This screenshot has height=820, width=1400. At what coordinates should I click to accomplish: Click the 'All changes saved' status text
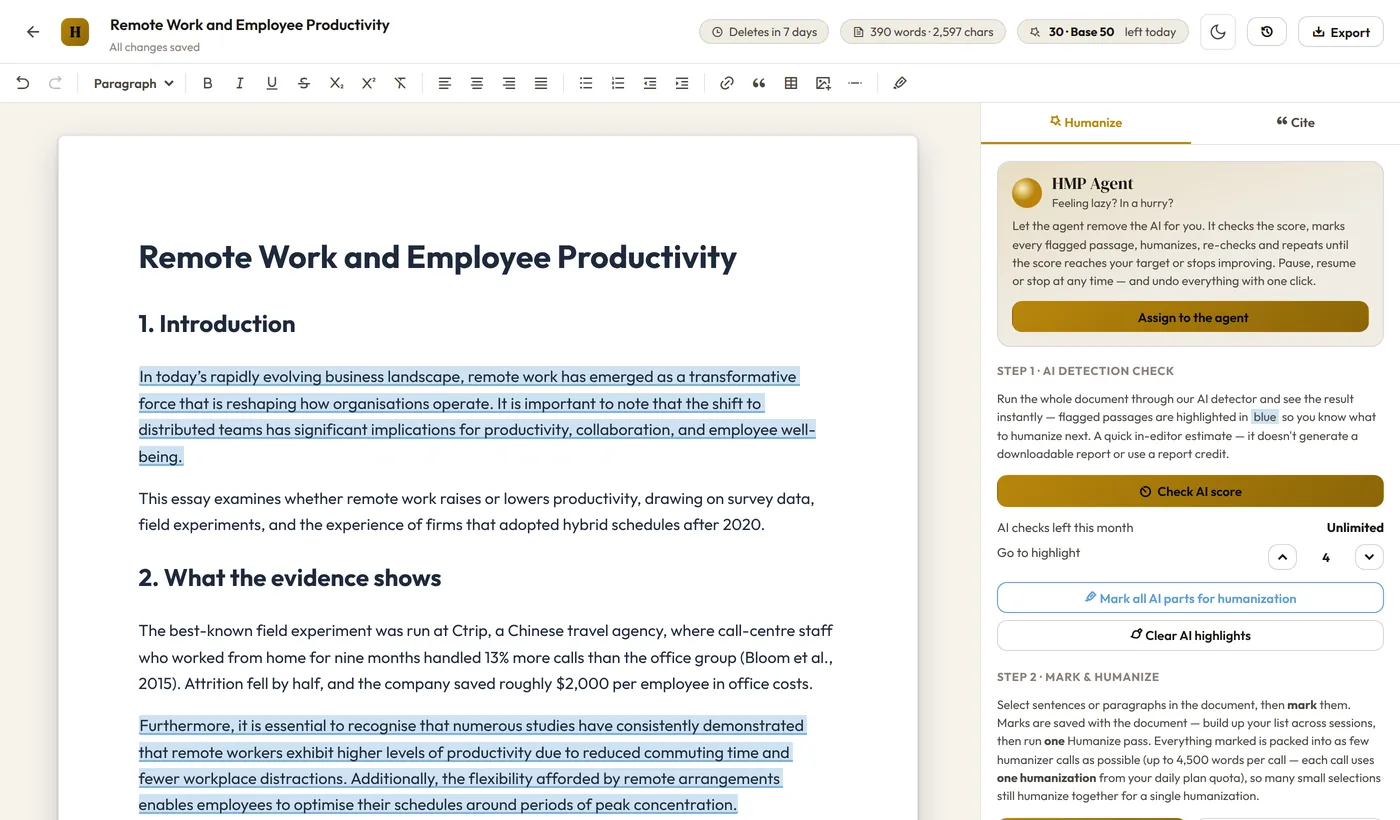155,47
